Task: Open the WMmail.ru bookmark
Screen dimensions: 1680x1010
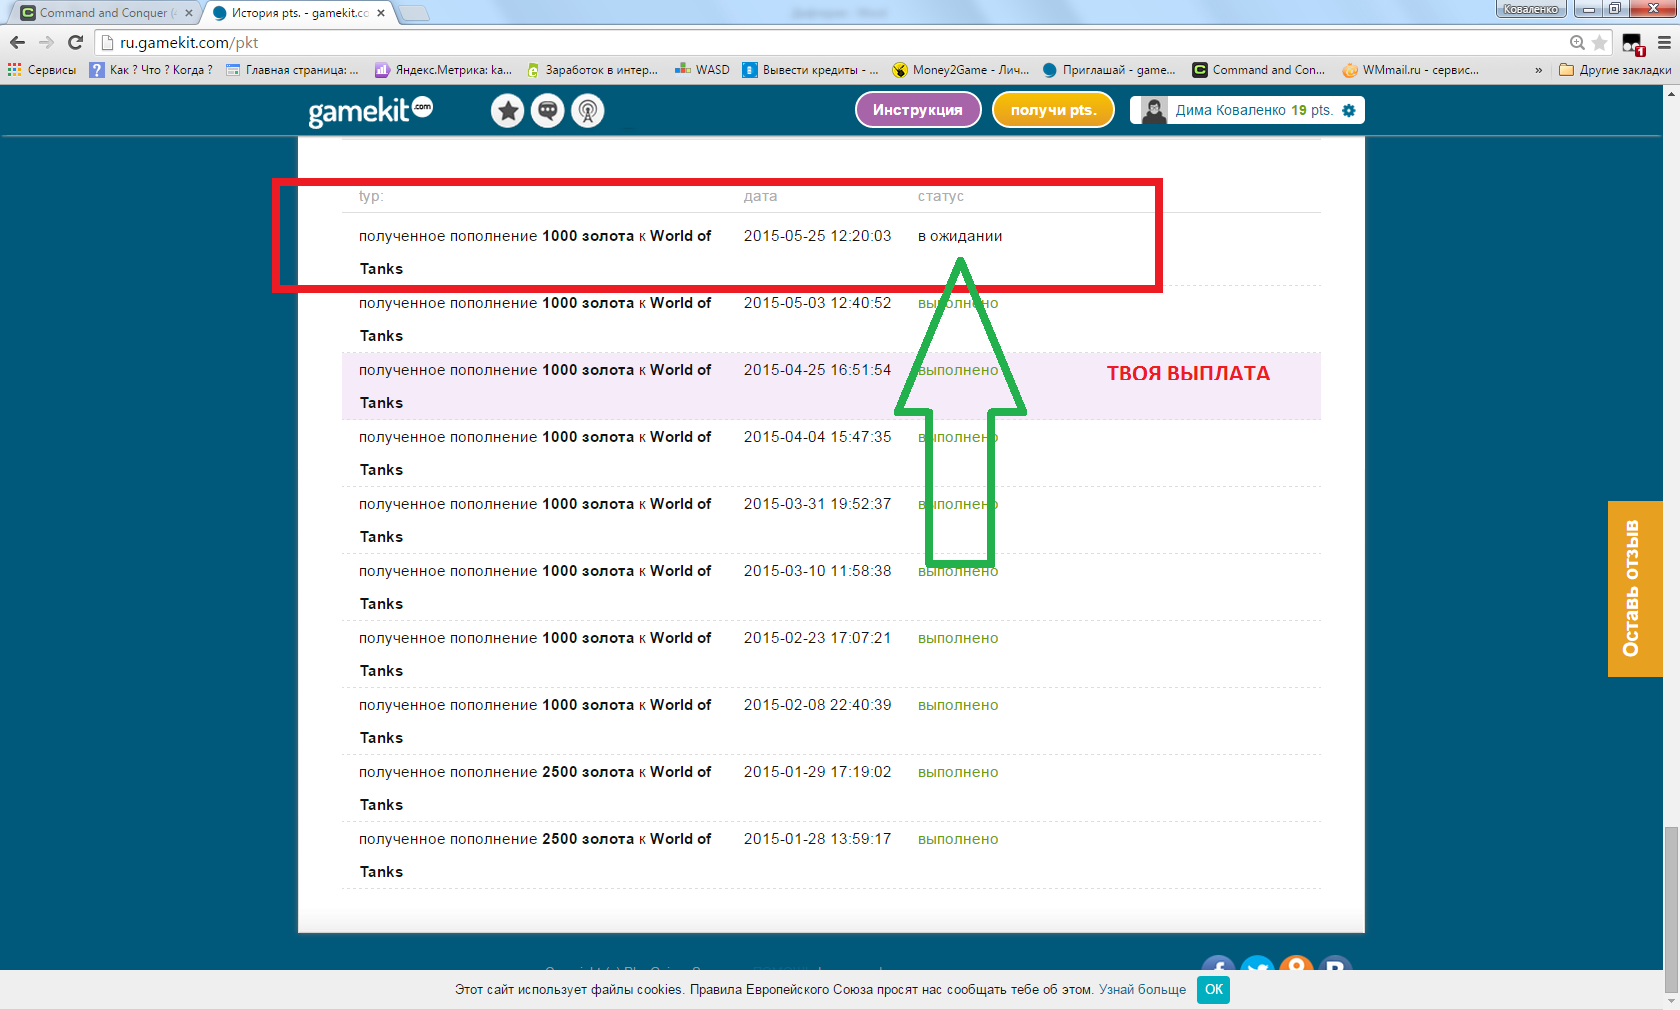Action: point(1410,70)
